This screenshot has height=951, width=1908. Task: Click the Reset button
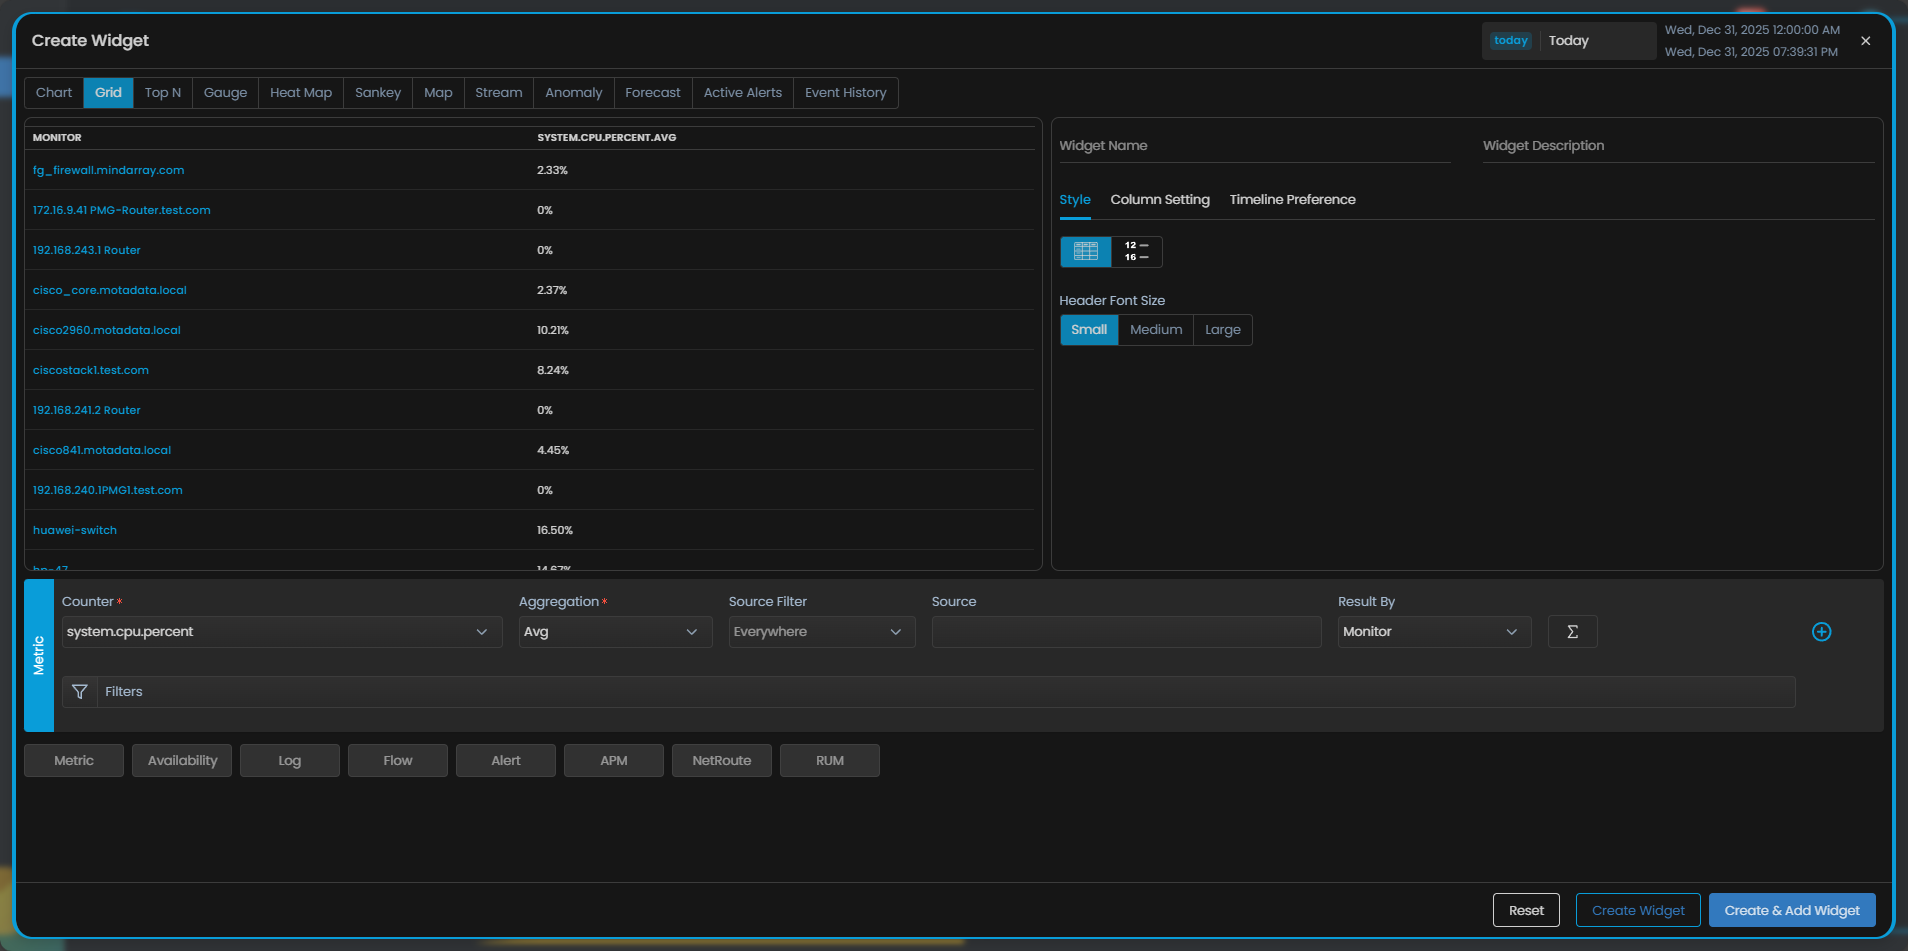tap(1526, 911)
